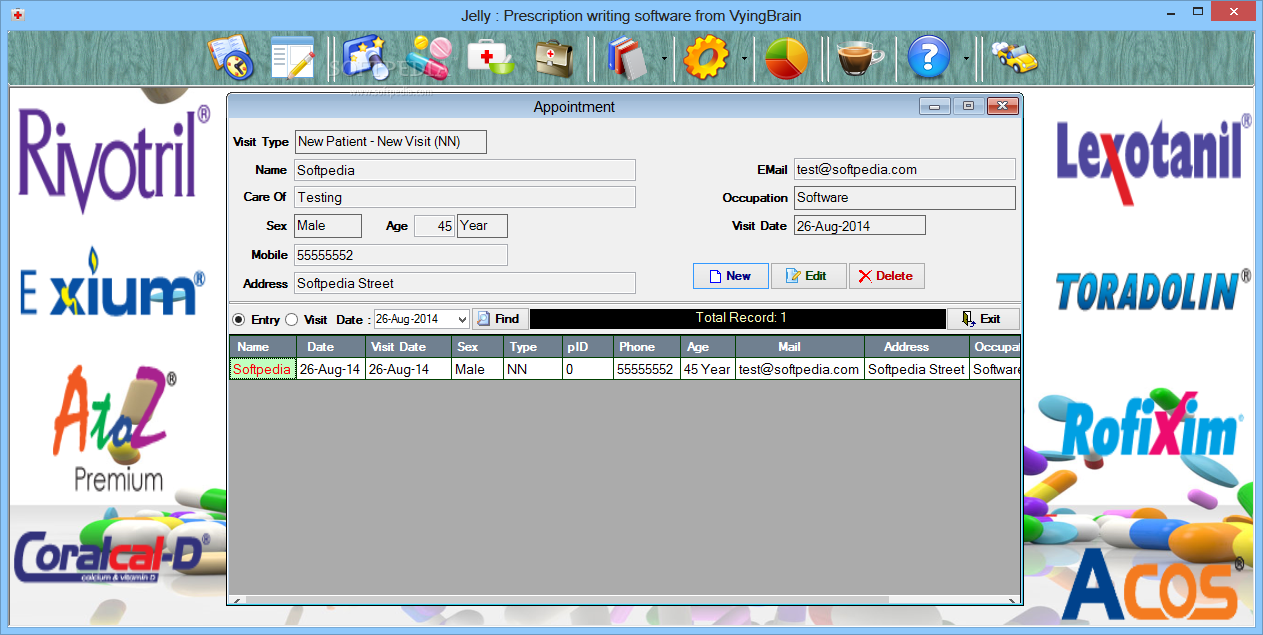Image resolution: width=1263 pixels, height=635 pixels.
Task: Click the Mail column header
Action: point(799,347)
